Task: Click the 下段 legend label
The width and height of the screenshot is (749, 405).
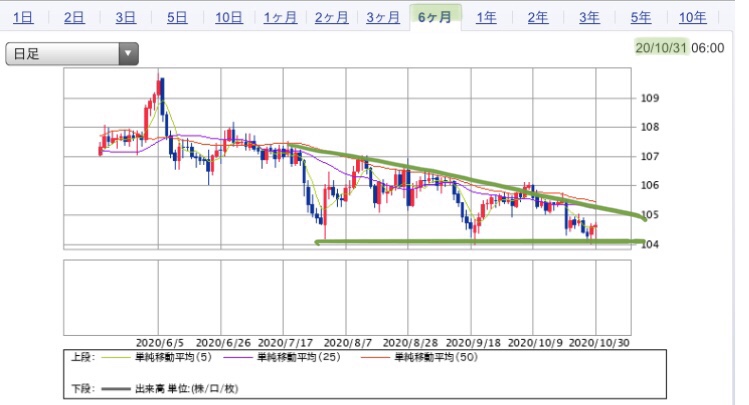Action: pyautogui.click(x=83, y=389)
